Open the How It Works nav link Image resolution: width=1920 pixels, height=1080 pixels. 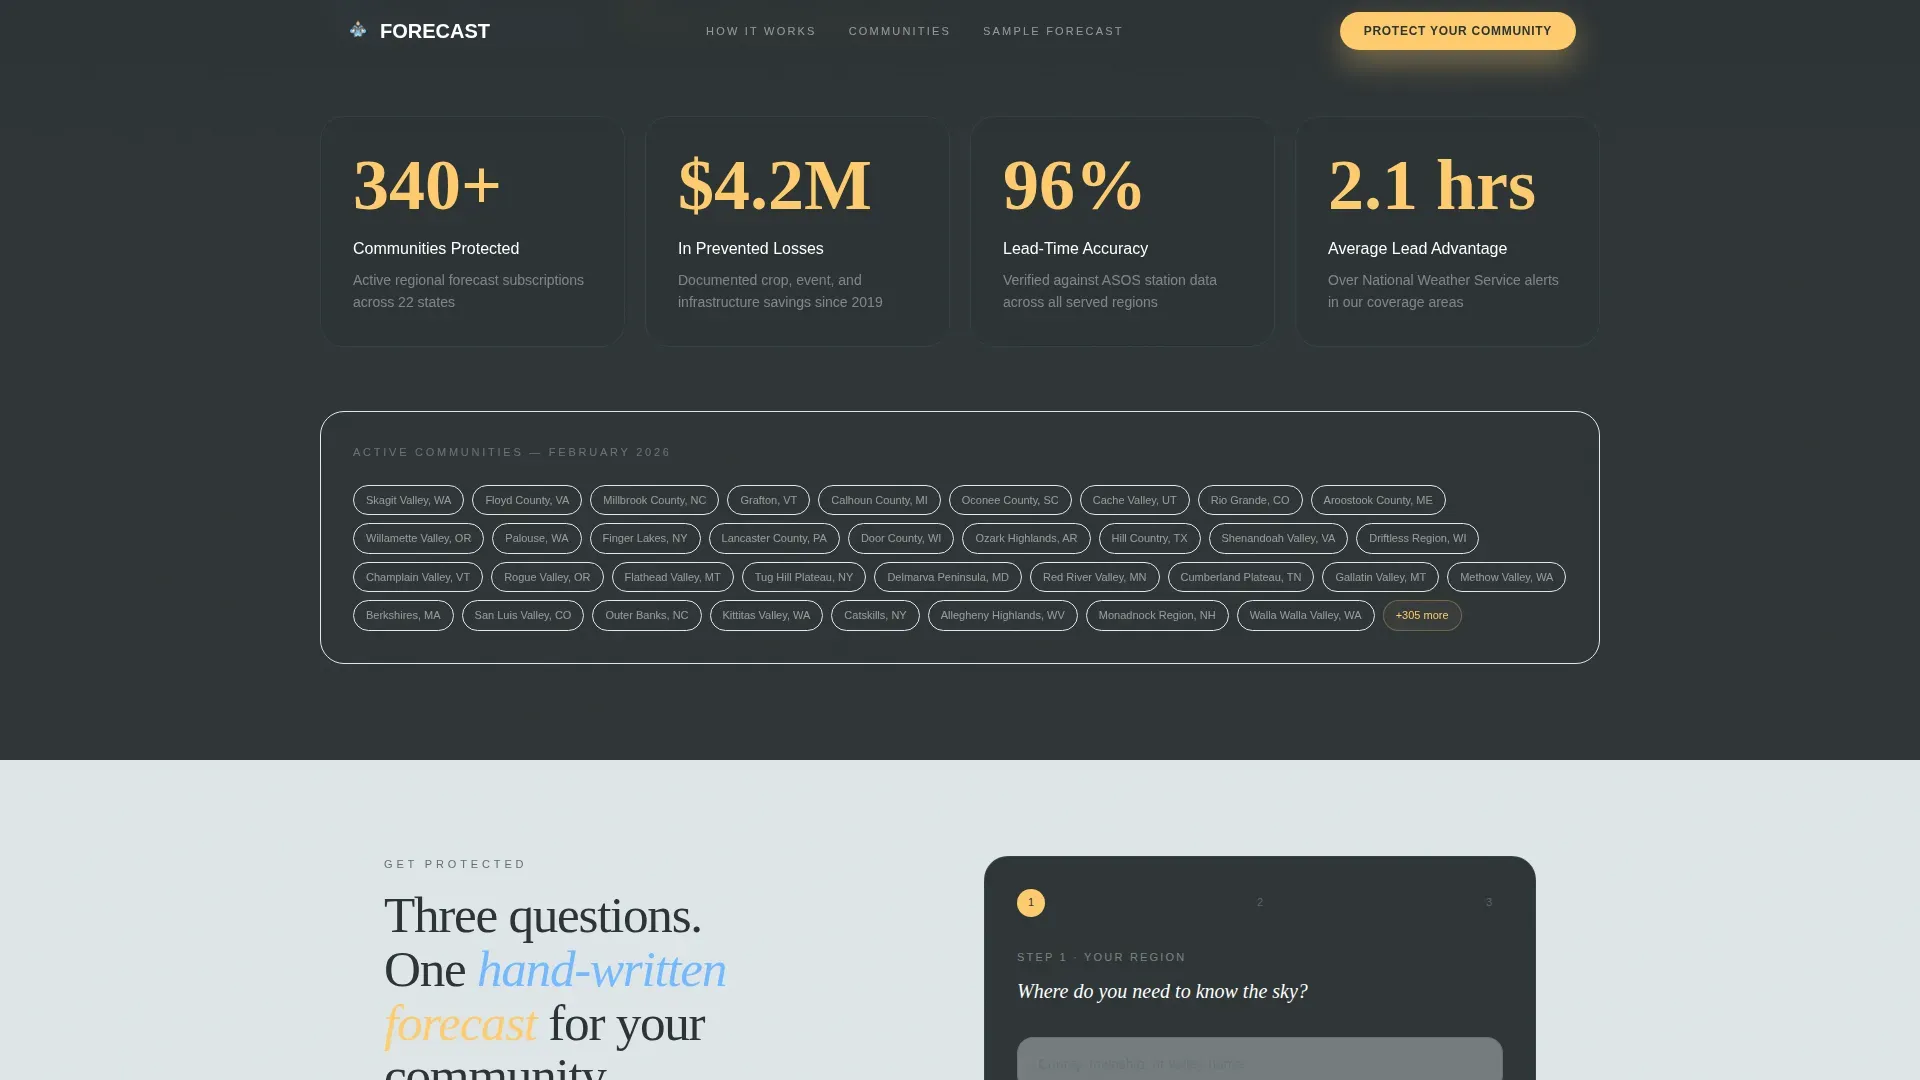(x=761, y=31)
